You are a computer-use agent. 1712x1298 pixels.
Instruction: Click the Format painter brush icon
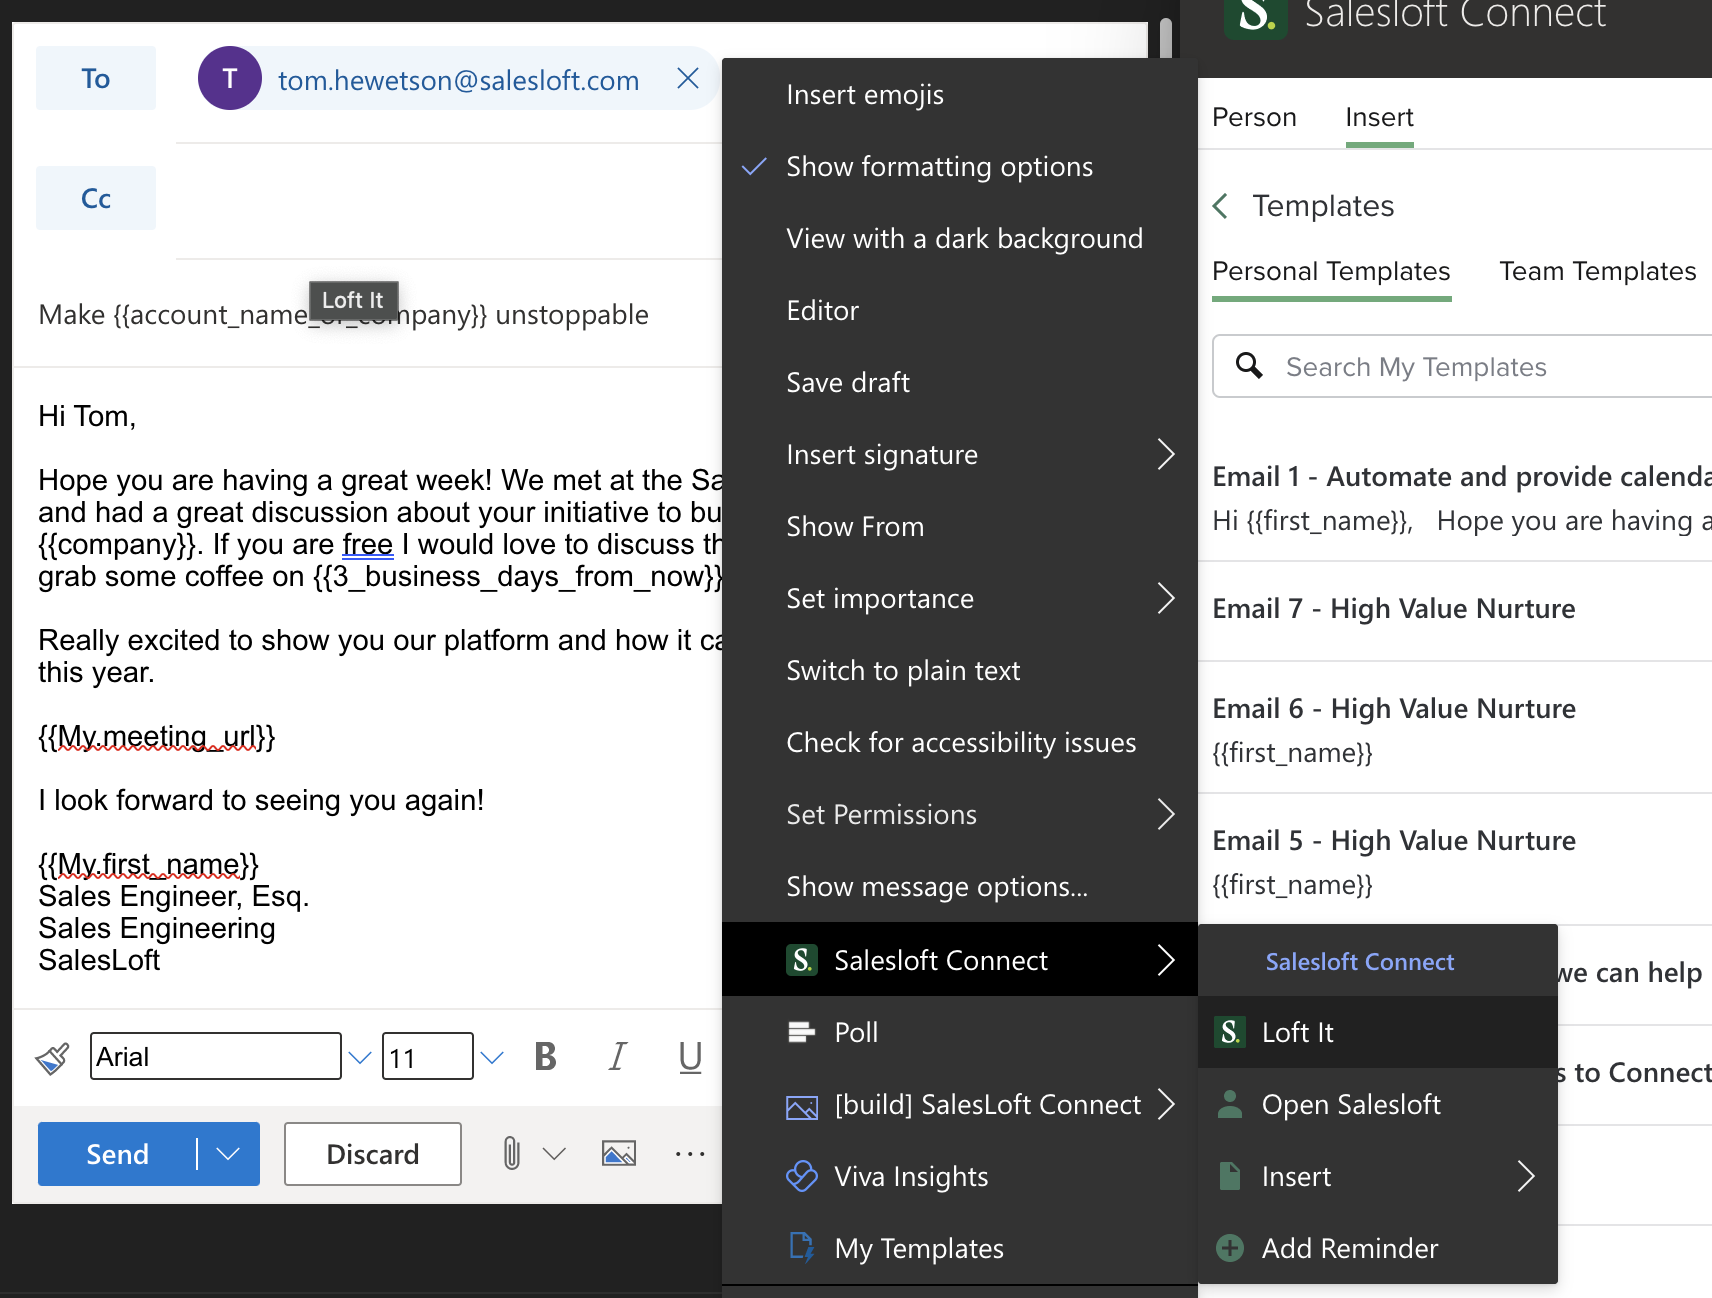point(53,1056)
